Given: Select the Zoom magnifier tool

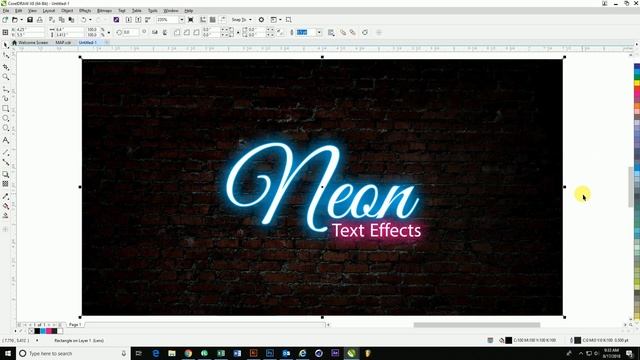Looking at the screenshot, I should tap(6, 77).
